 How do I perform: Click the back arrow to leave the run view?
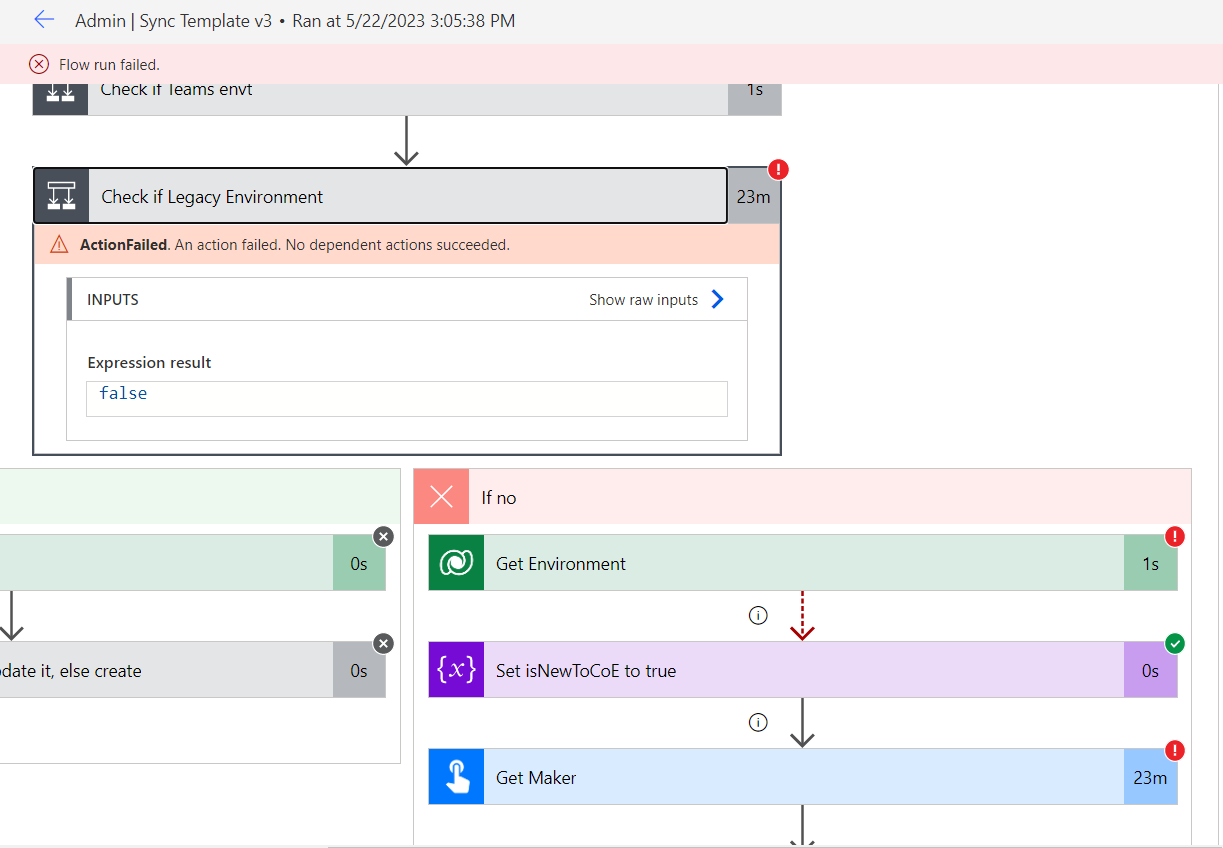coord(44,20)
